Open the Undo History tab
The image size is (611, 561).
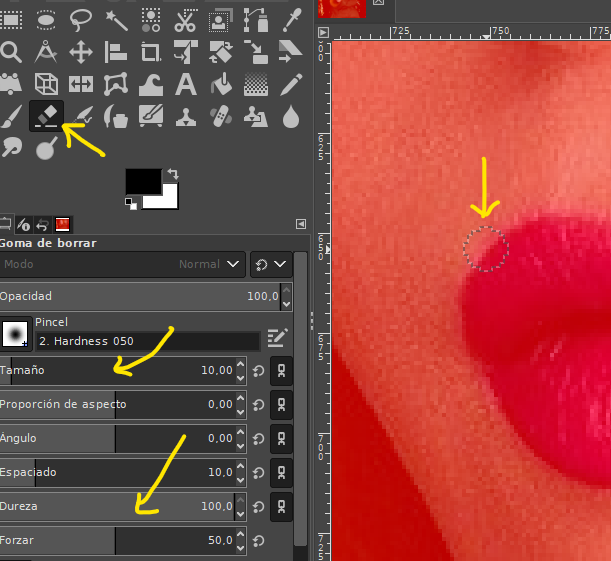pyautogui.click(x=43, y=224)
